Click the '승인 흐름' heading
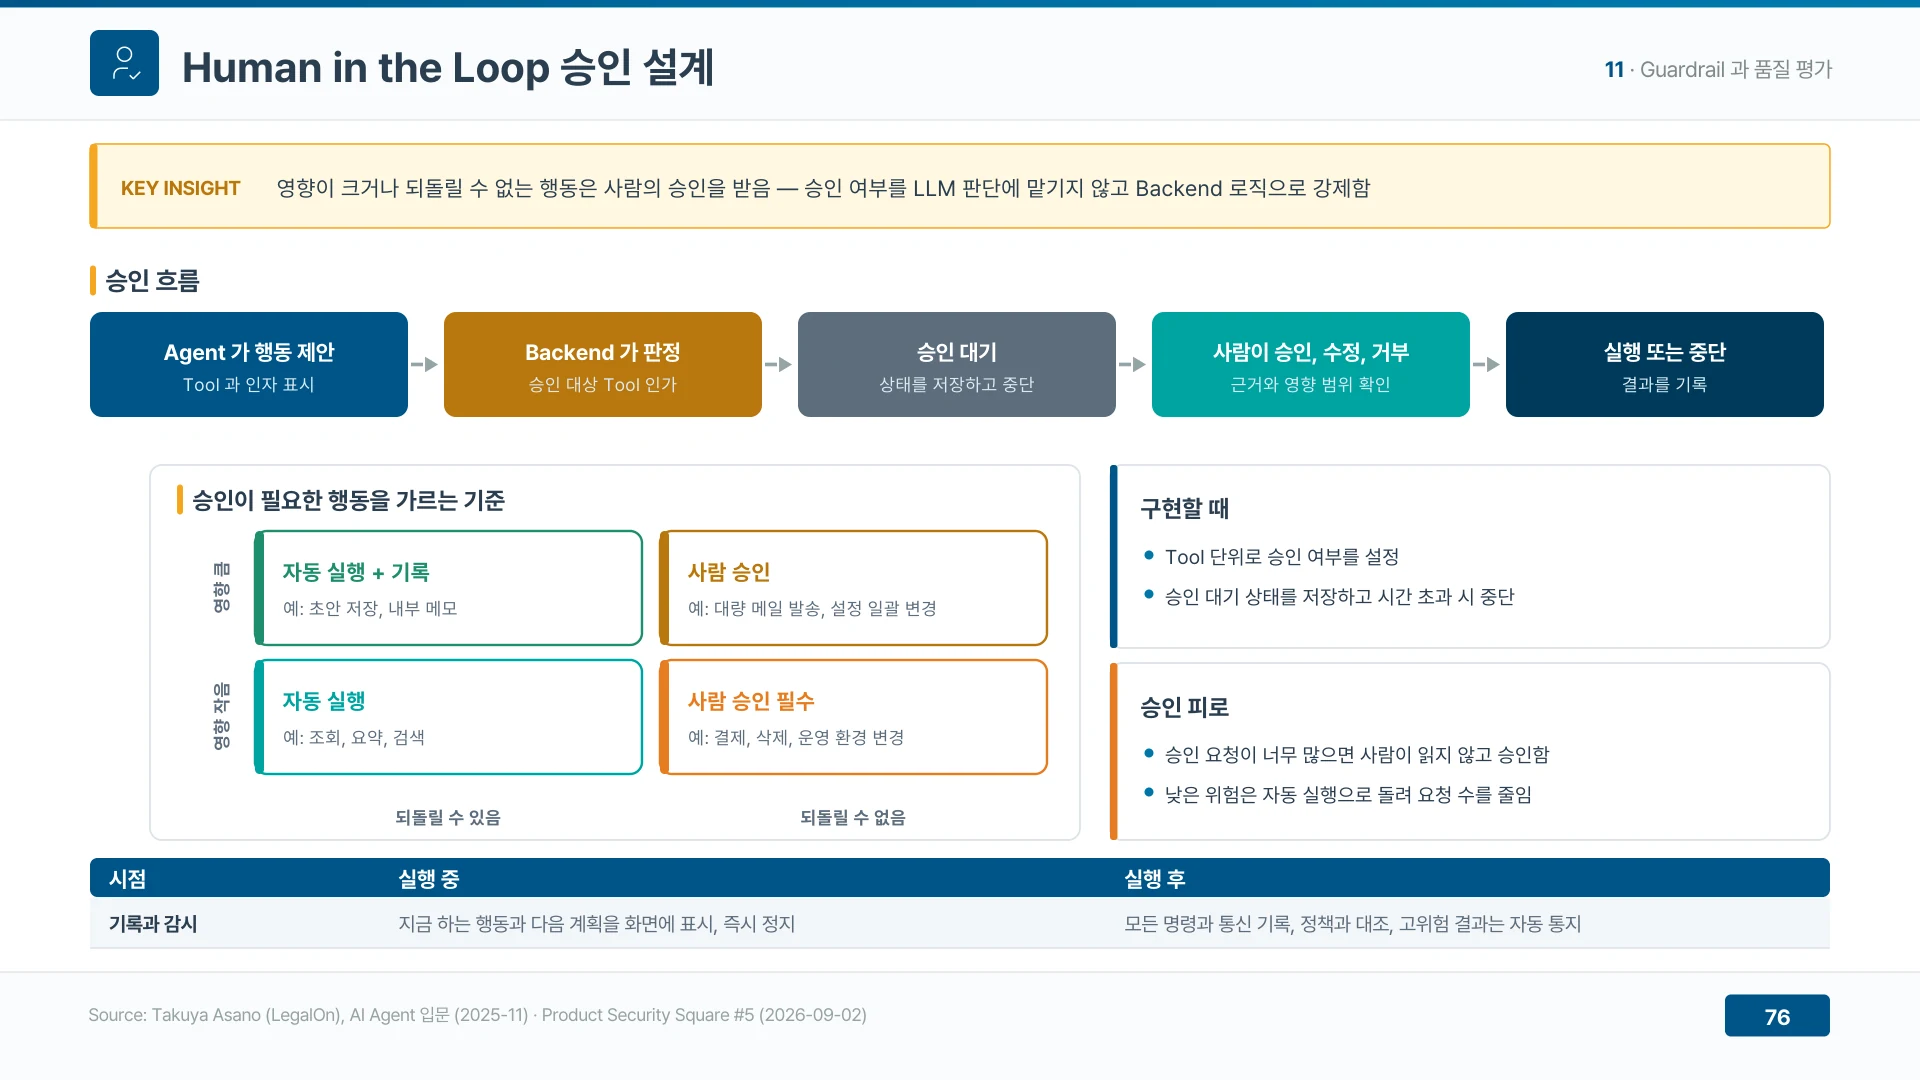The width and height of the screenshot is (1920, 1080). 152,281
